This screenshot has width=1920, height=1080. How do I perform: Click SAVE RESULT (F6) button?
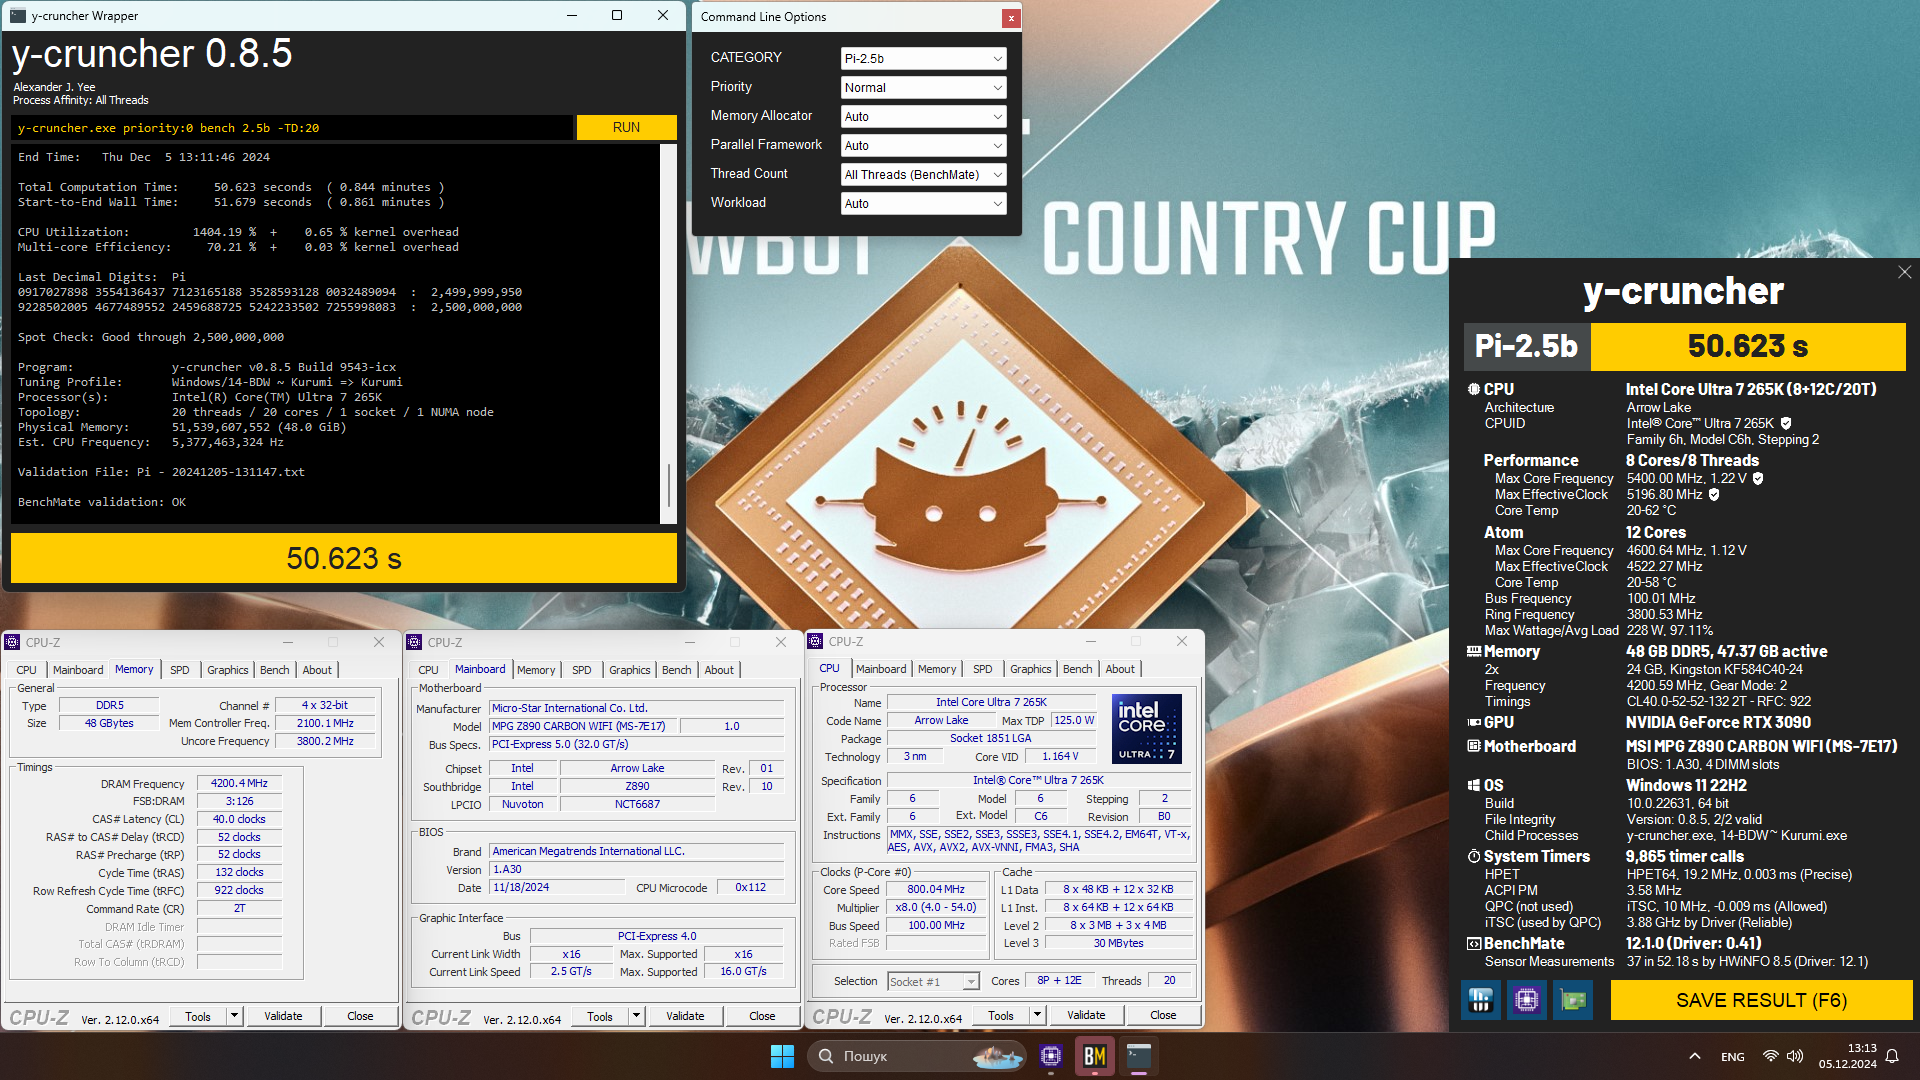coord(1760,1000)
